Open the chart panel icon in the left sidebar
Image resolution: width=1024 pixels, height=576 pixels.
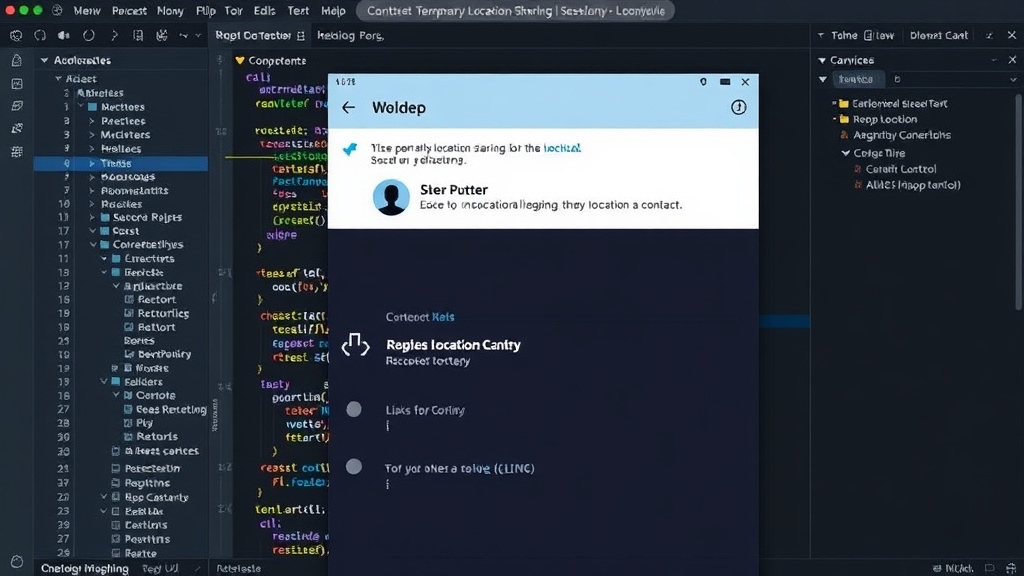[x=17, y=84]
